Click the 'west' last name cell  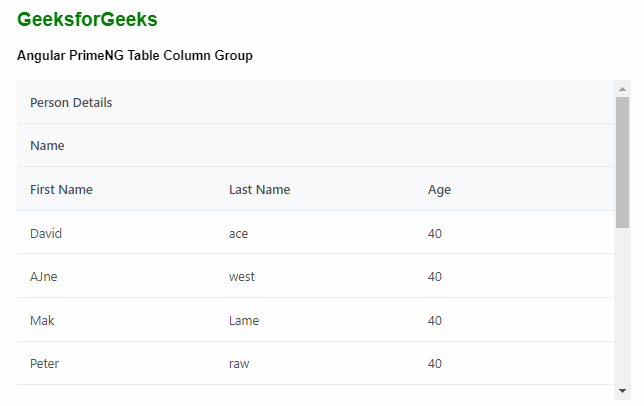click(242, 277)
